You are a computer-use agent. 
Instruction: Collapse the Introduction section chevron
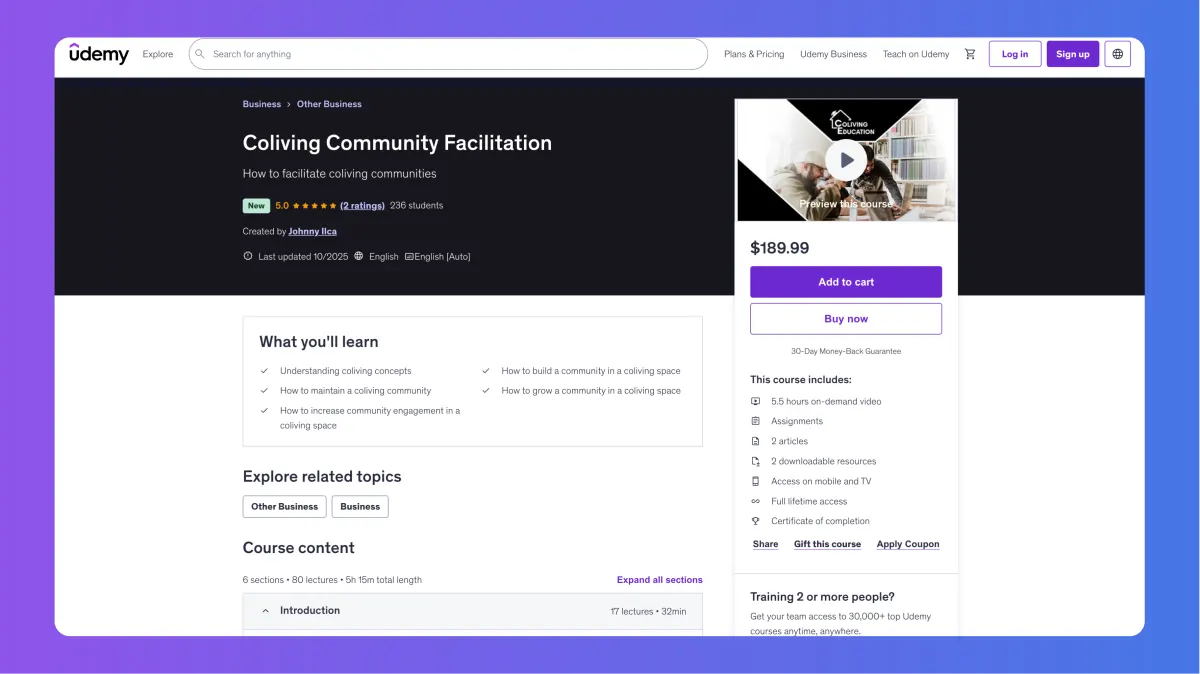[x=265, y=611]
